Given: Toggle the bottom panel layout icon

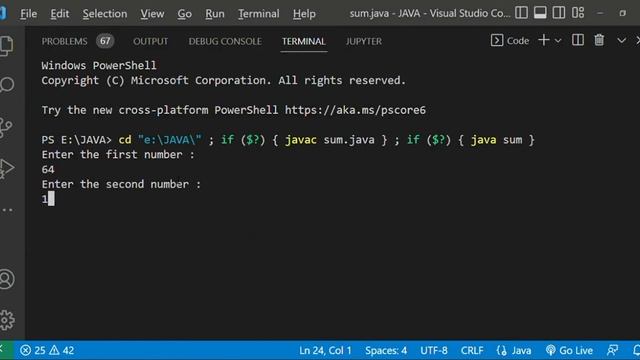Looking at the screenshot, I should pos(540,13).
